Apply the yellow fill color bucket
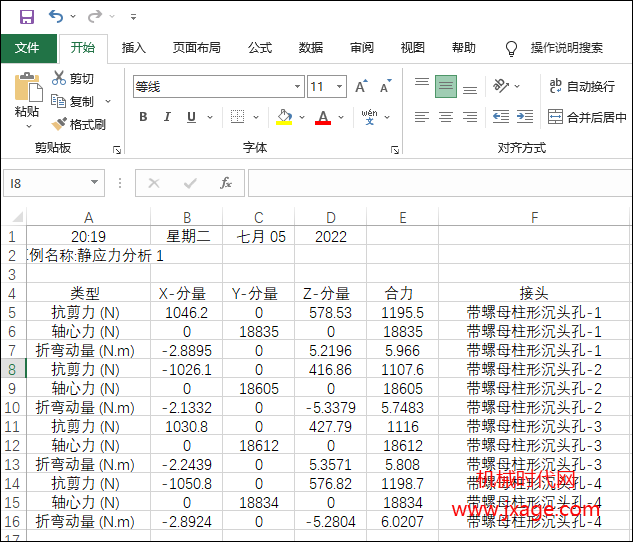 point(284,117)
